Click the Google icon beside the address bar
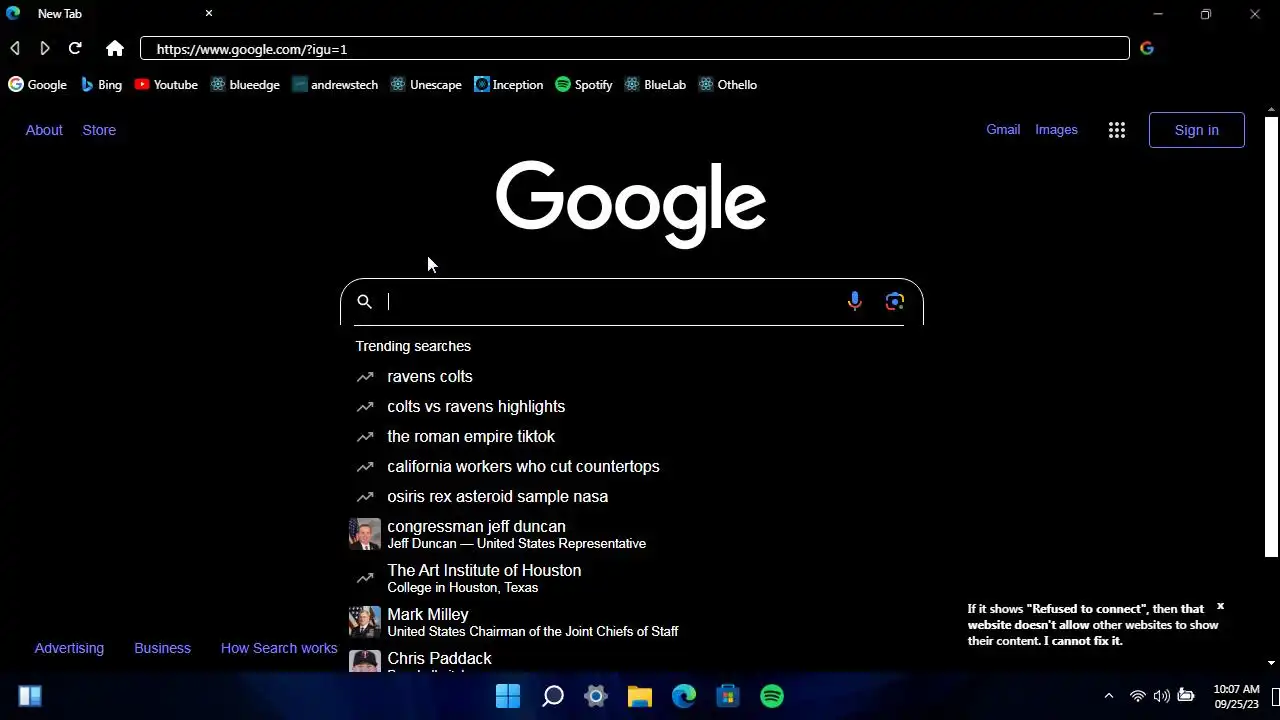 tap(1147, 48)
